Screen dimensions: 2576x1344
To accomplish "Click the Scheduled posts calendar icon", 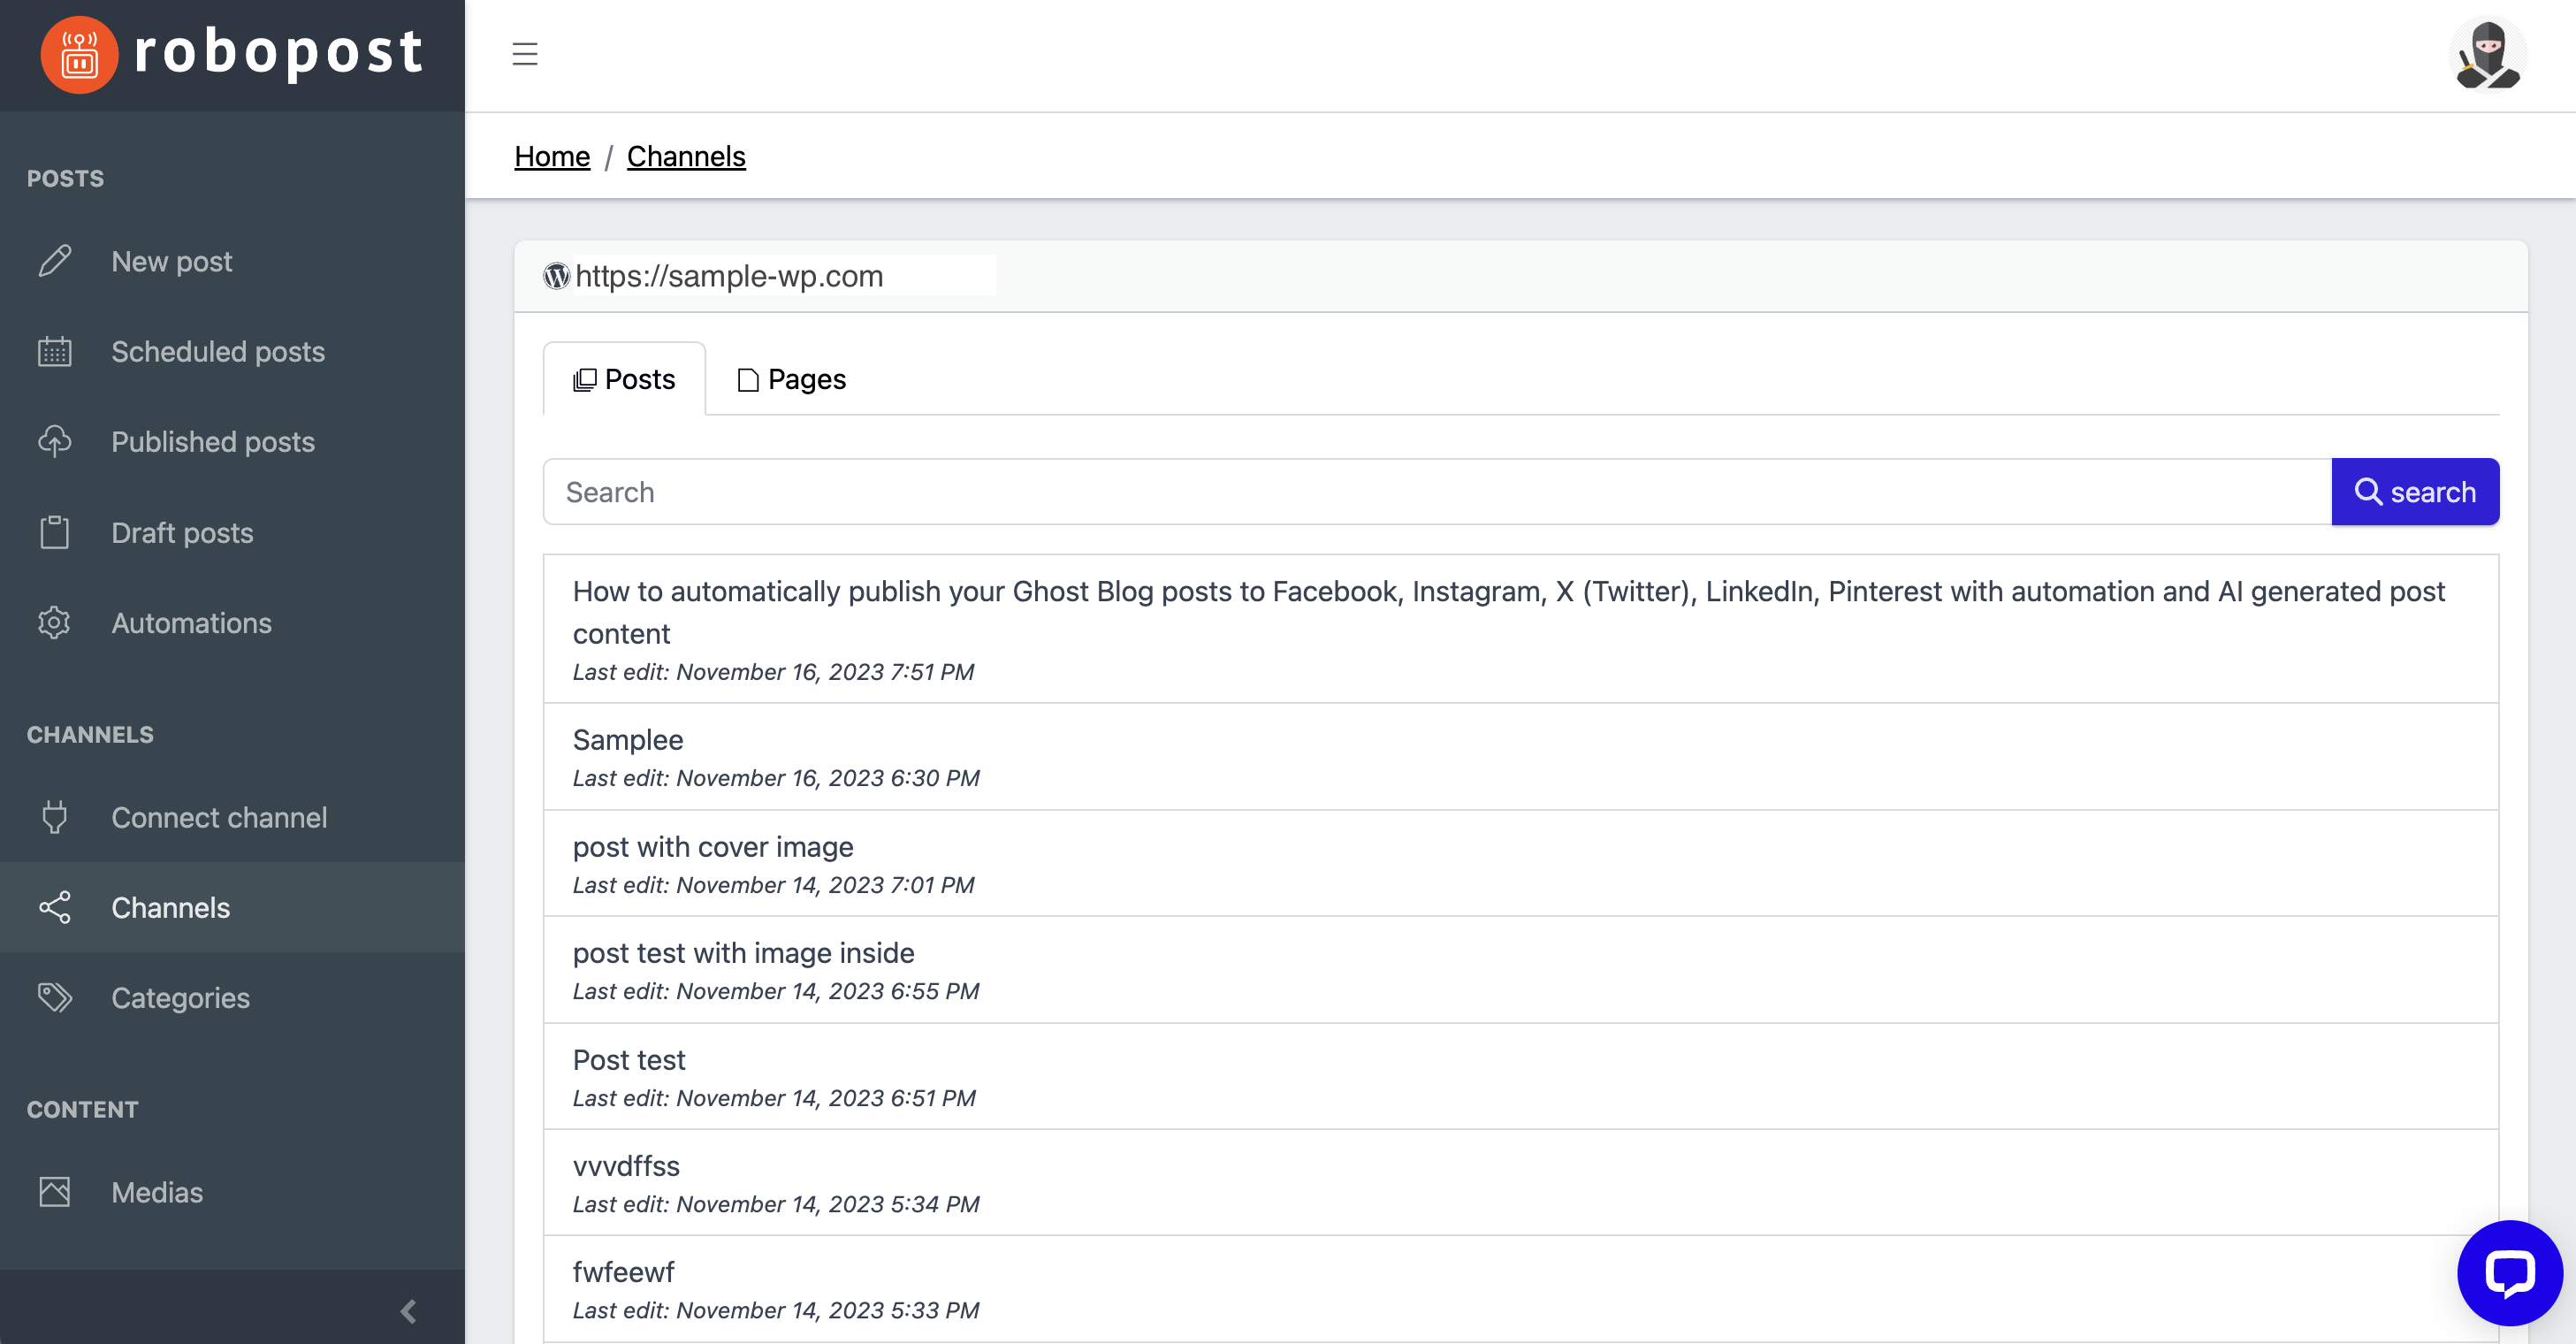I will click(57, 351).
